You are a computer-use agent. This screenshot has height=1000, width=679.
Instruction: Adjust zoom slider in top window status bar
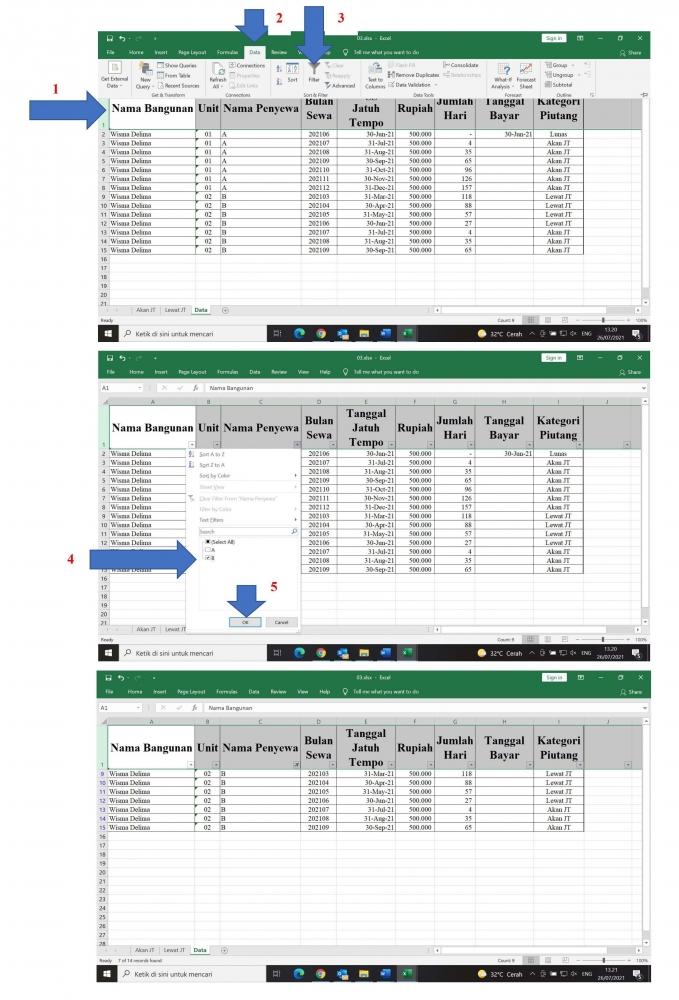[603, 320]
